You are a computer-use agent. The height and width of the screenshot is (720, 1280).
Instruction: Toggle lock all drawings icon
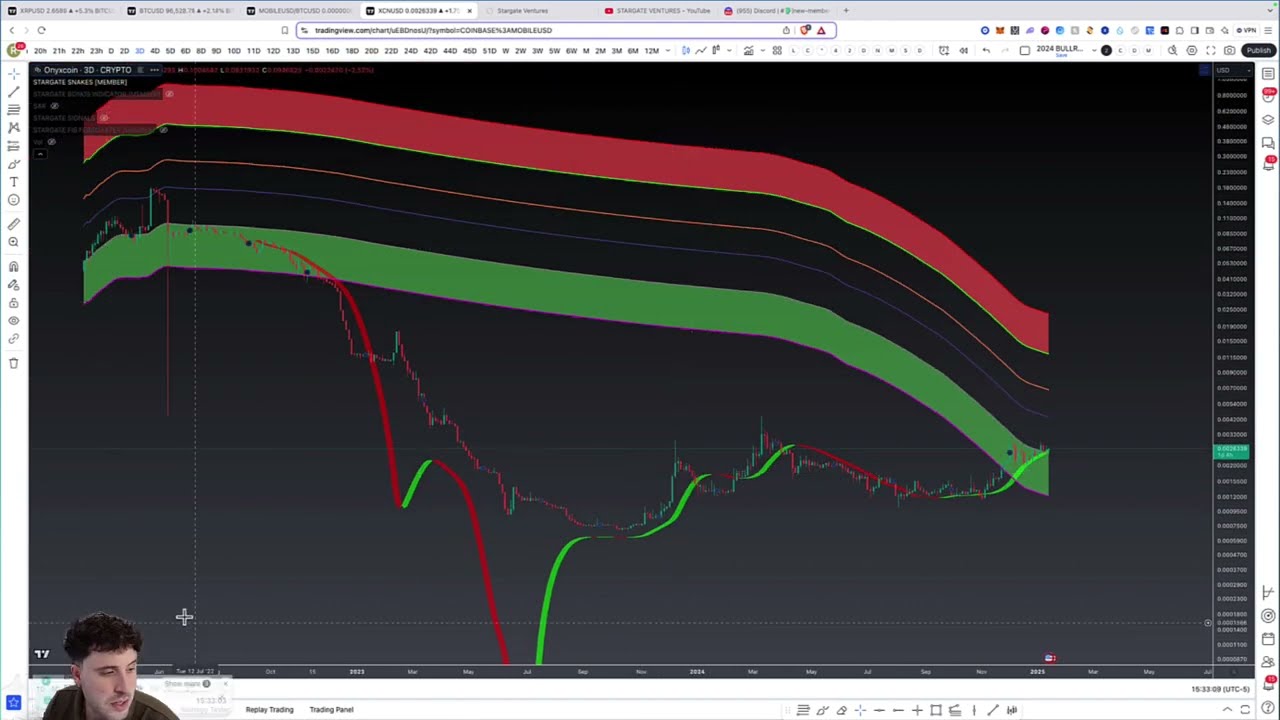13,303
